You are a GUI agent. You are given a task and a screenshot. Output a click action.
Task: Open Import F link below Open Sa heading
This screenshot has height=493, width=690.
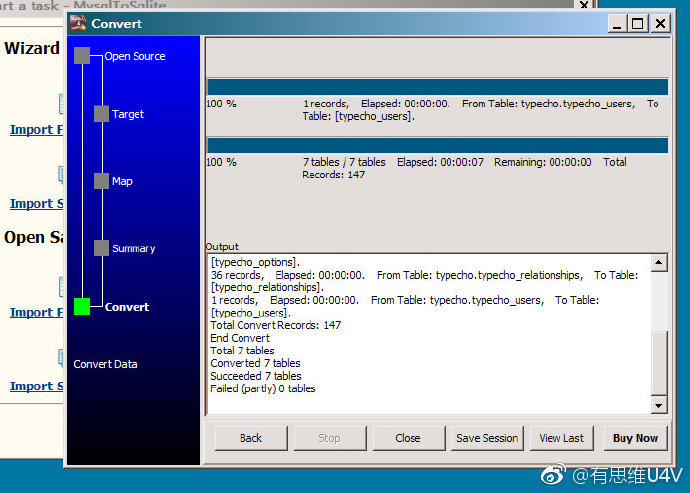pyautogui.click(x=37, y=312)
